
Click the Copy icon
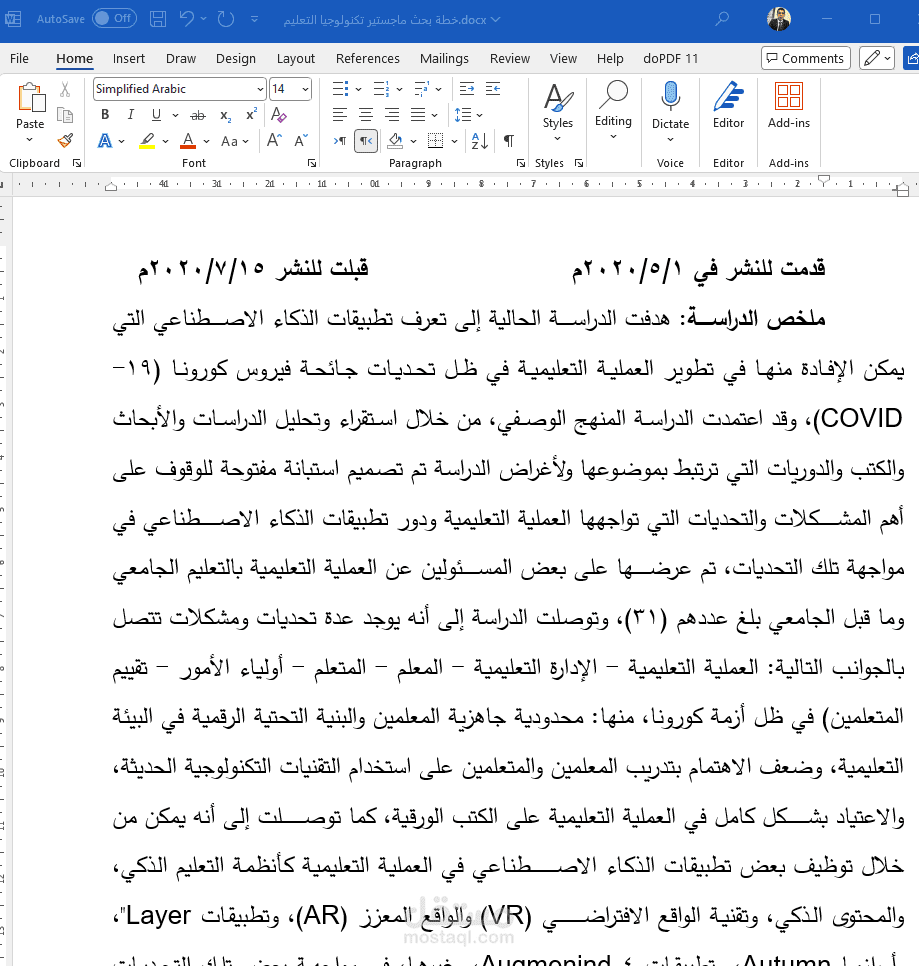[65, 115]
